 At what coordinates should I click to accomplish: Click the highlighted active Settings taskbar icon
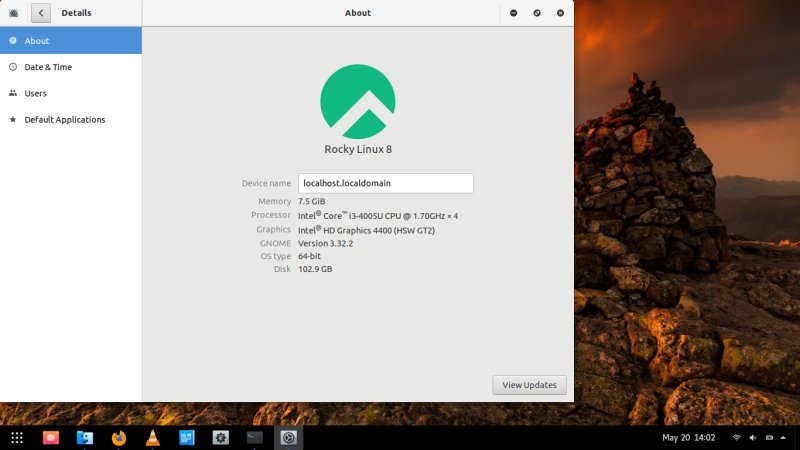(x=289, y=437)
